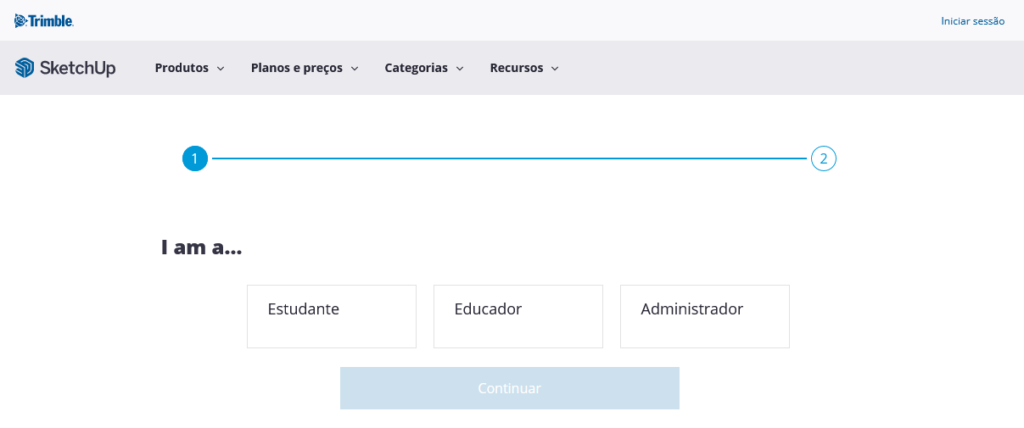Image resolution: width=1024 pixels, height=428 pixels.
Task: Expand the chevron beside Recursos
Action: point(555,69)
